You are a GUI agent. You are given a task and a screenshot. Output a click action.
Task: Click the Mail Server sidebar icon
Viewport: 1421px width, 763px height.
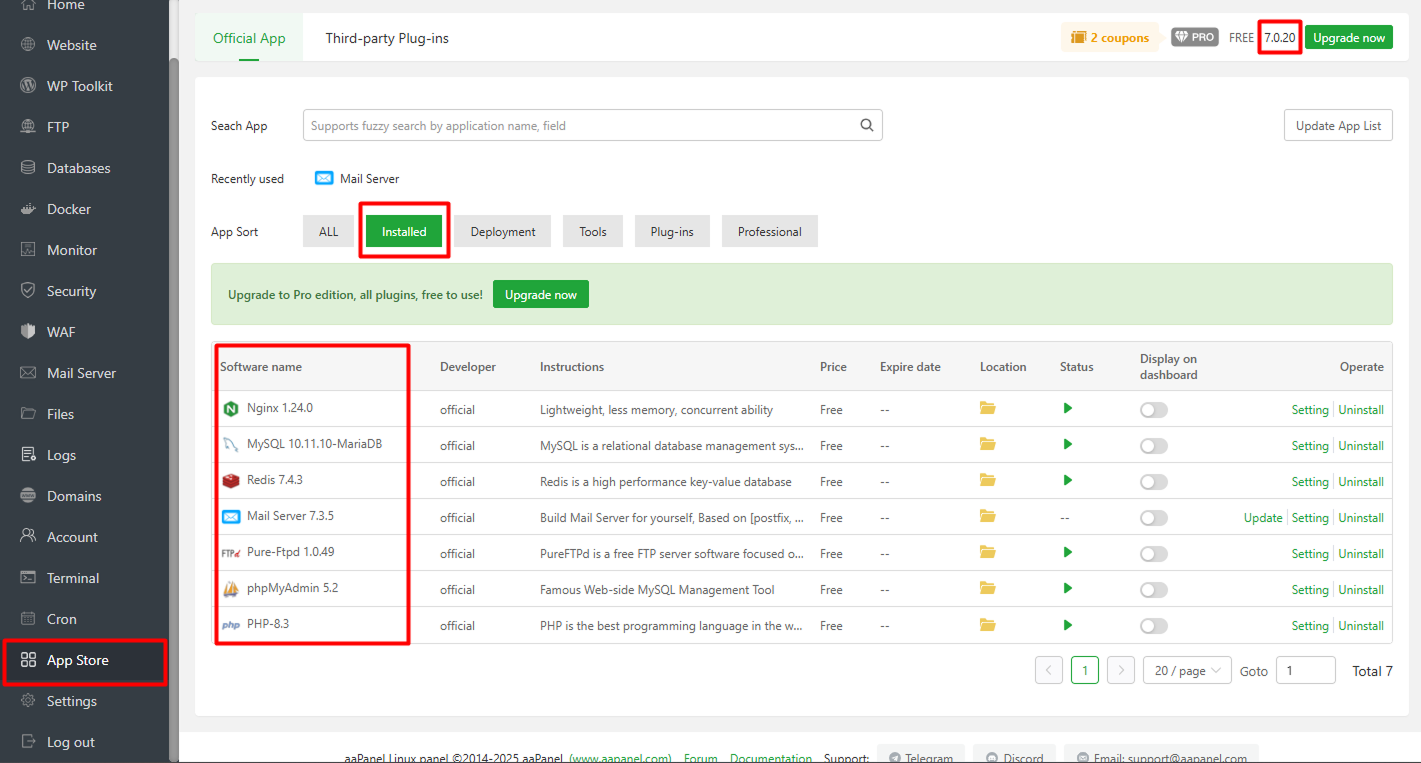tap(27, 372)
